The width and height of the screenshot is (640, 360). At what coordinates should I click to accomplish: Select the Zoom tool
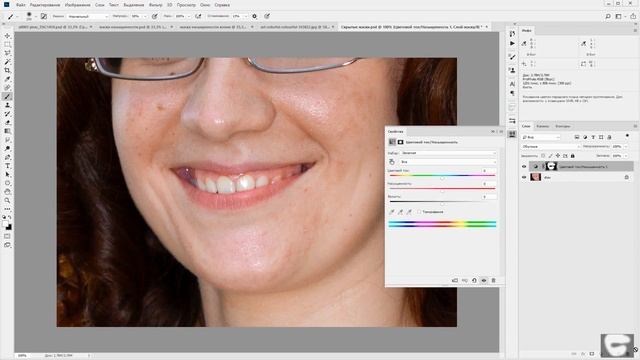[7, 200]
